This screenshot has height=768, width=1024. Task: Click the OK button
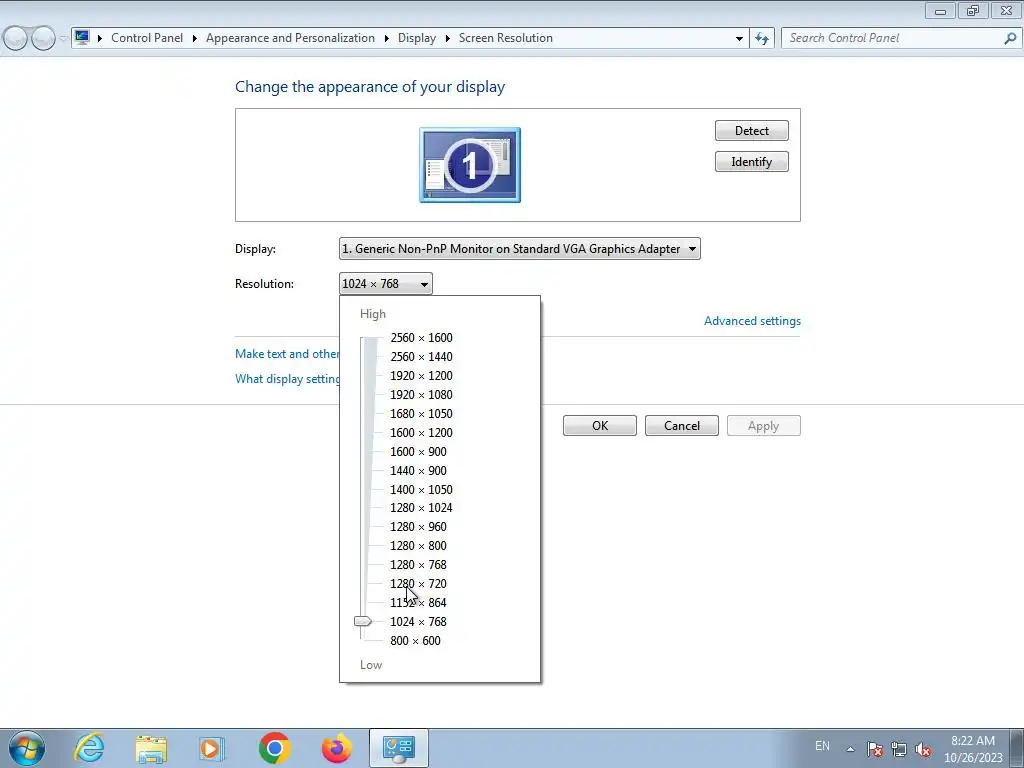click(600, 426)
